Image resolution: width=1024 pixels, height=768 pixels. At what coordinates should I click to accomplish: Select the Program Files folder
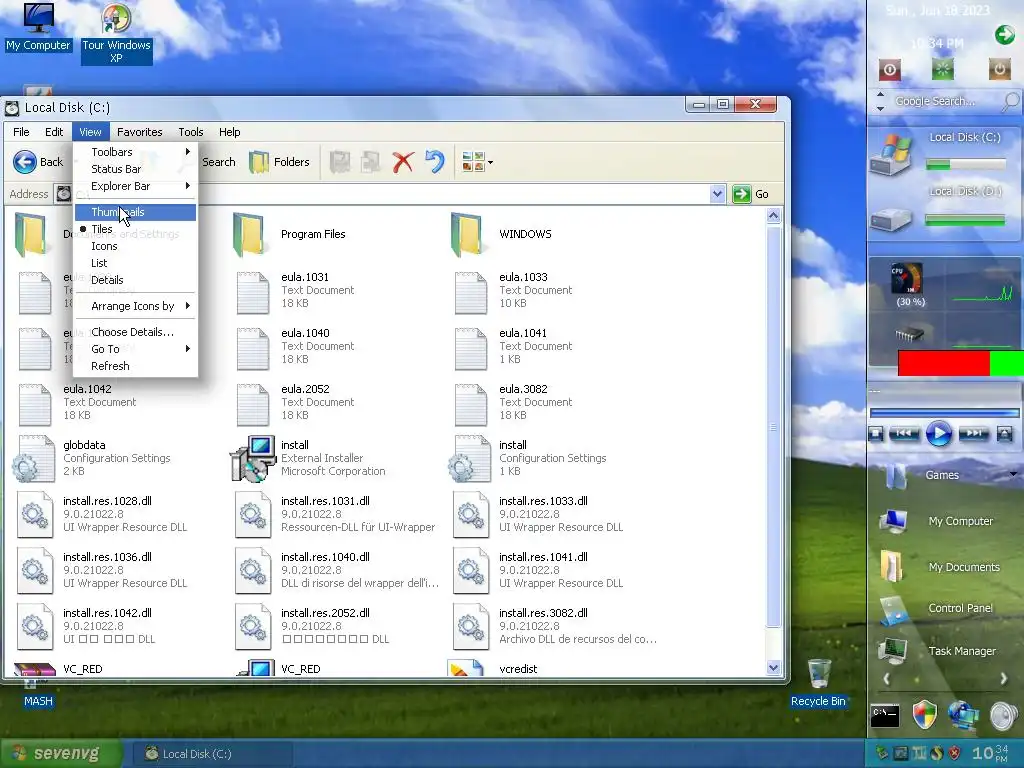tap(289, 234)
